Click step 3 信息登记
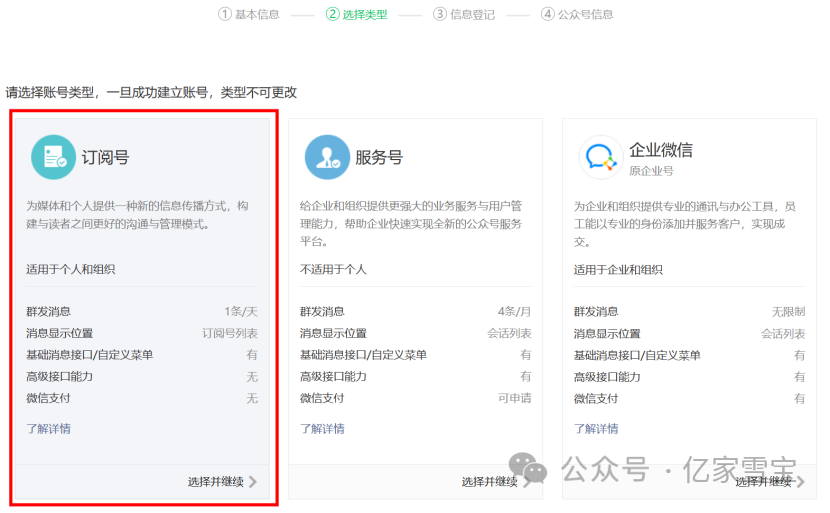 point(464,14)
